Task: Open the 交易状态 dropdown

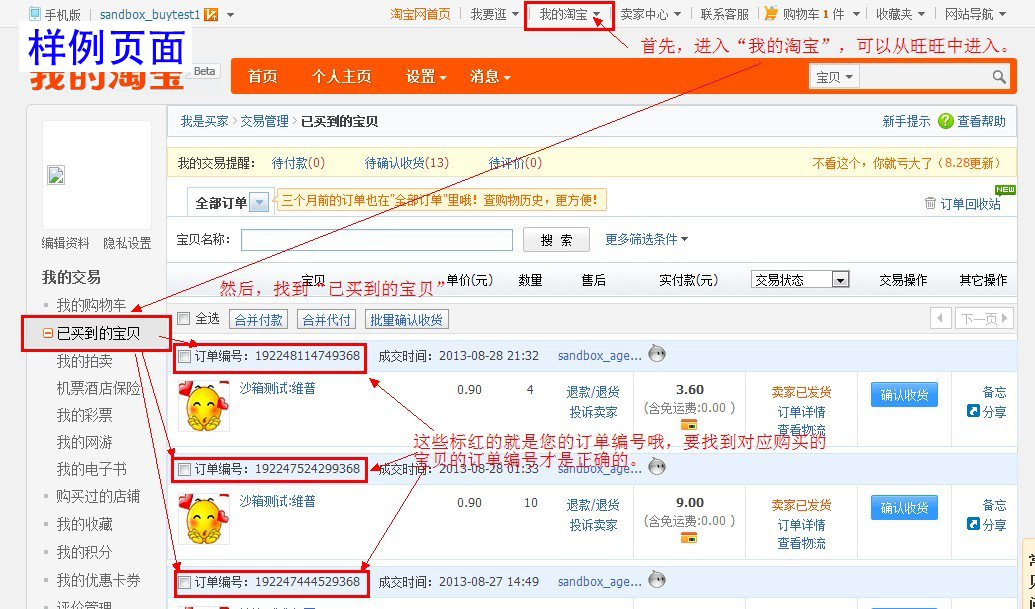Action: pos(798,280)
